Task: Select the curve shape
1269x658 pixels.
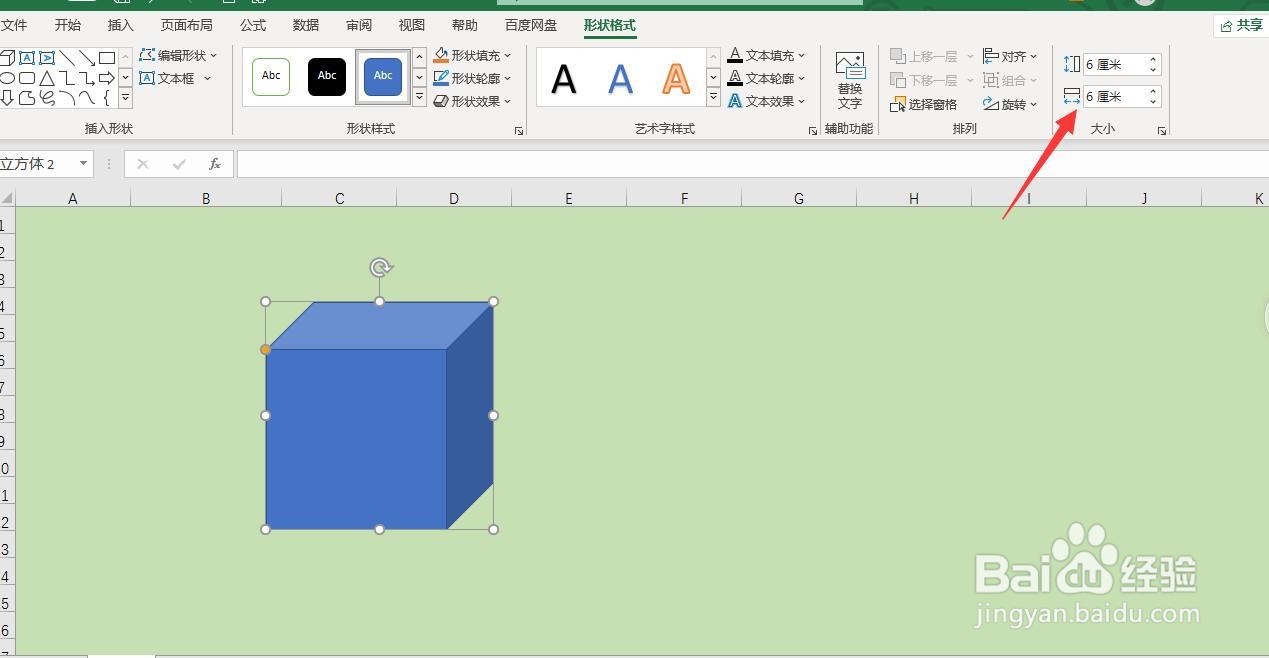Action: pyautogui.click(x=87, y=97)
